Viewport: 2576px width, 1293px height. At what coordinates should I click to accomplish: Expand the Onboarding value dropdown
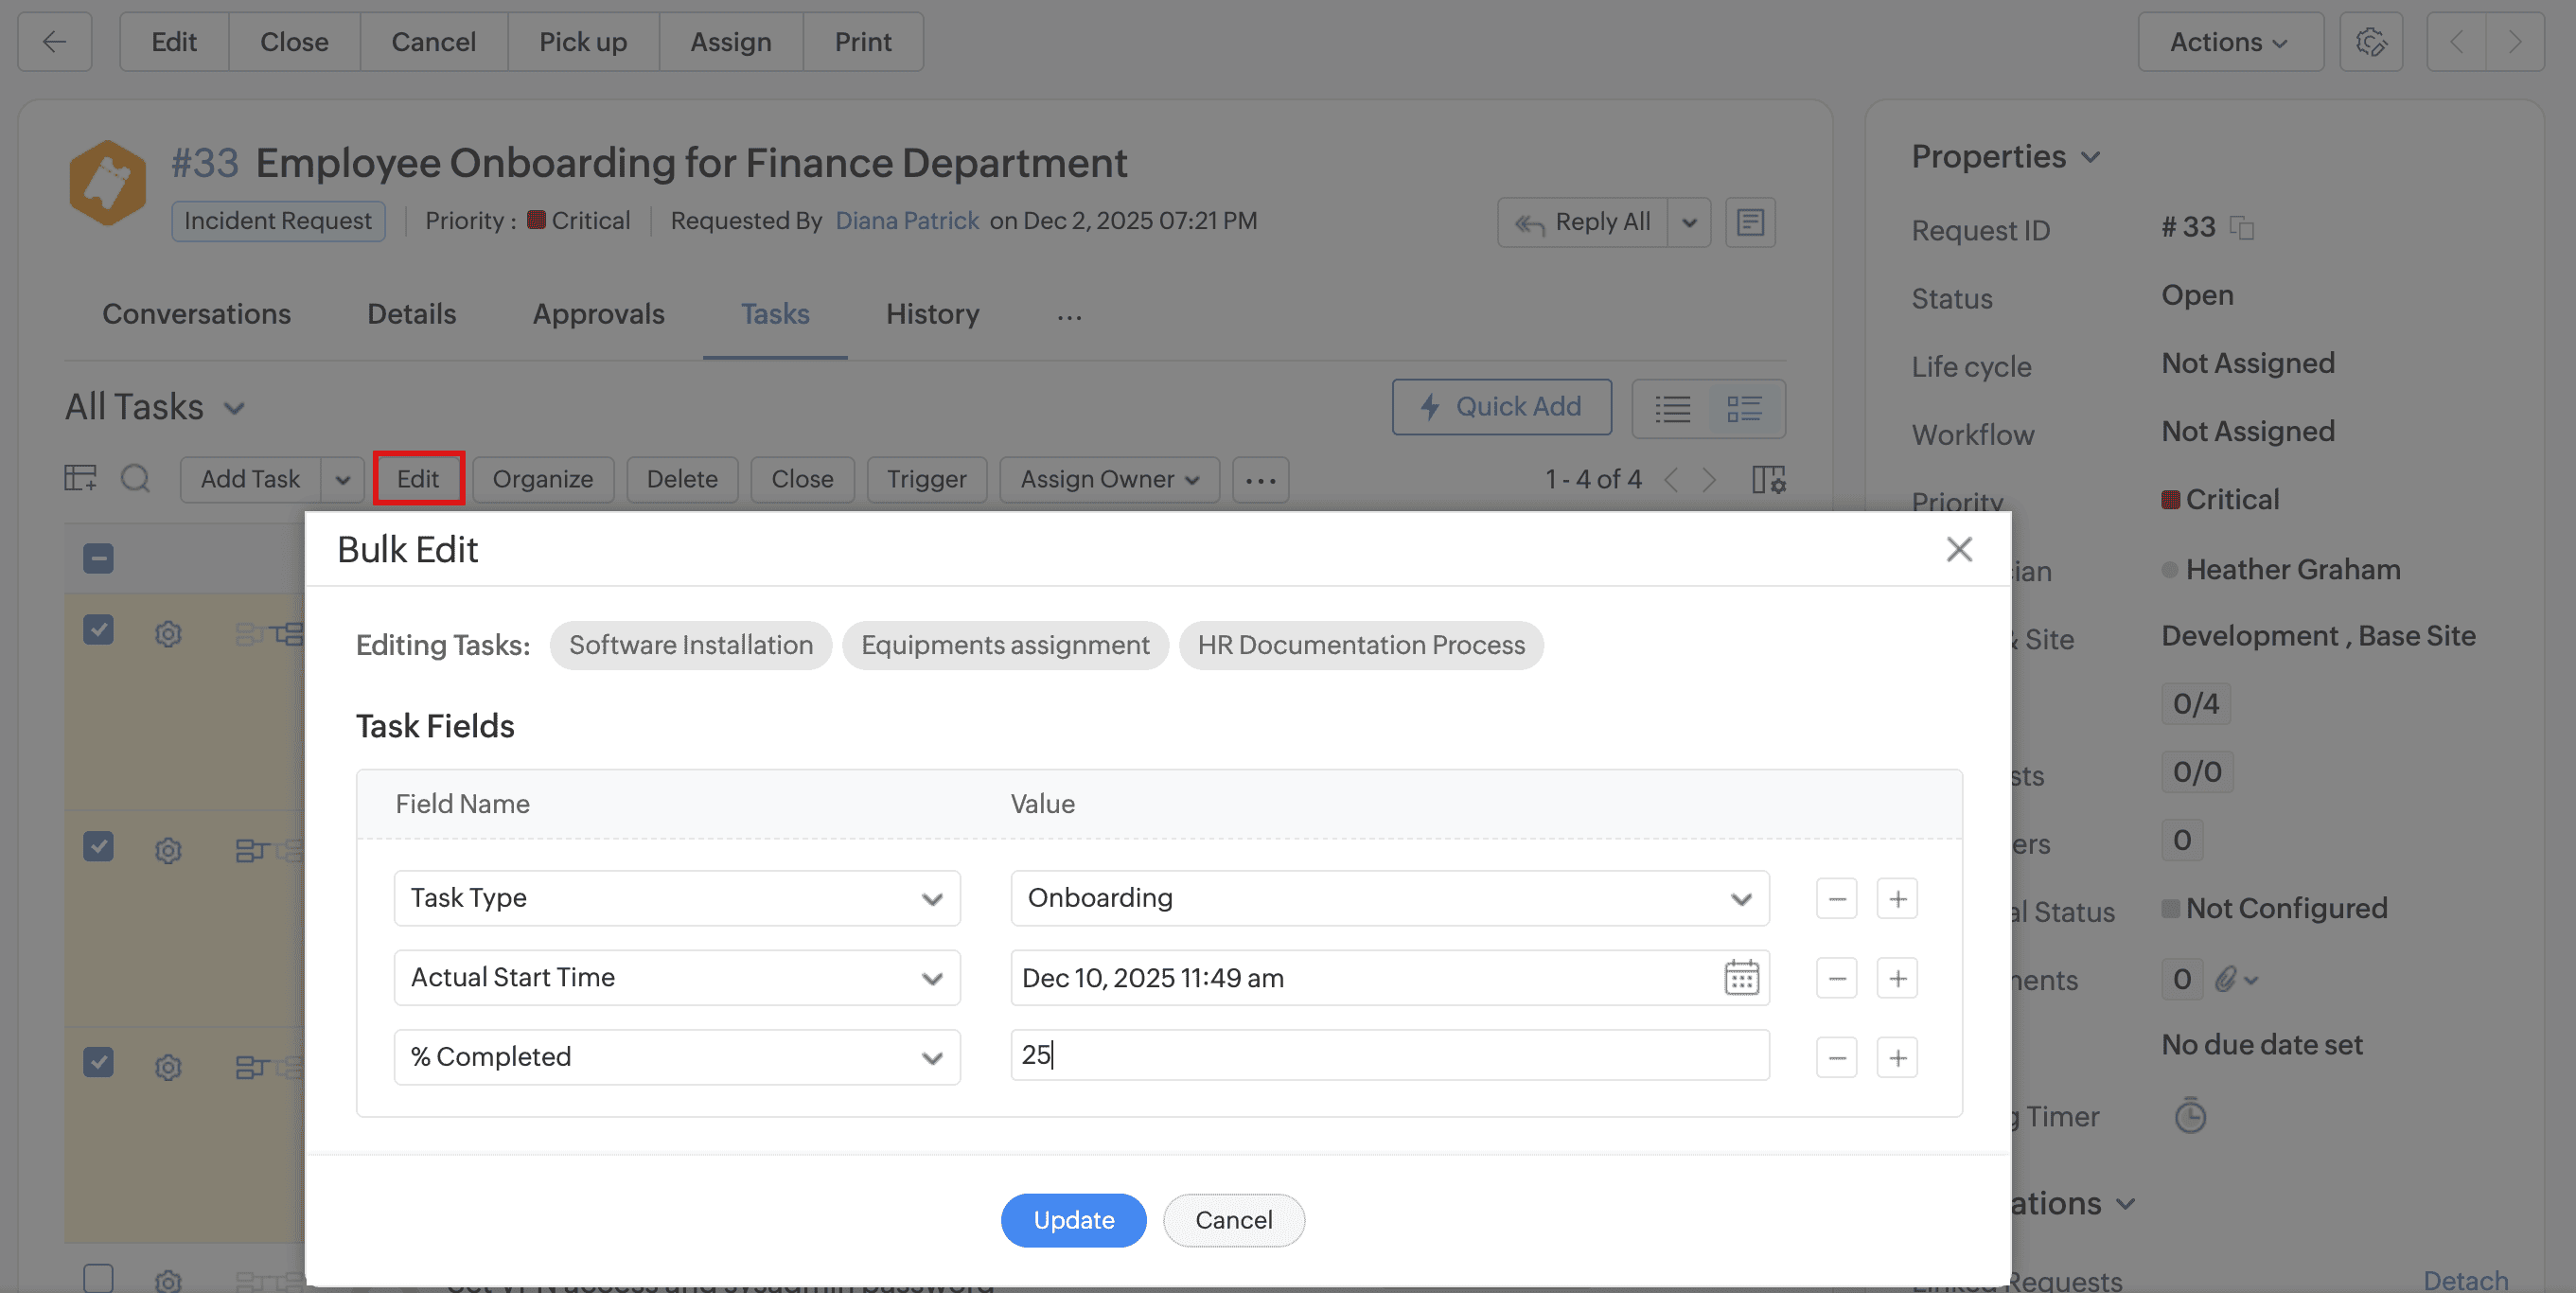pyautogui.click(x=1389, y=898)
